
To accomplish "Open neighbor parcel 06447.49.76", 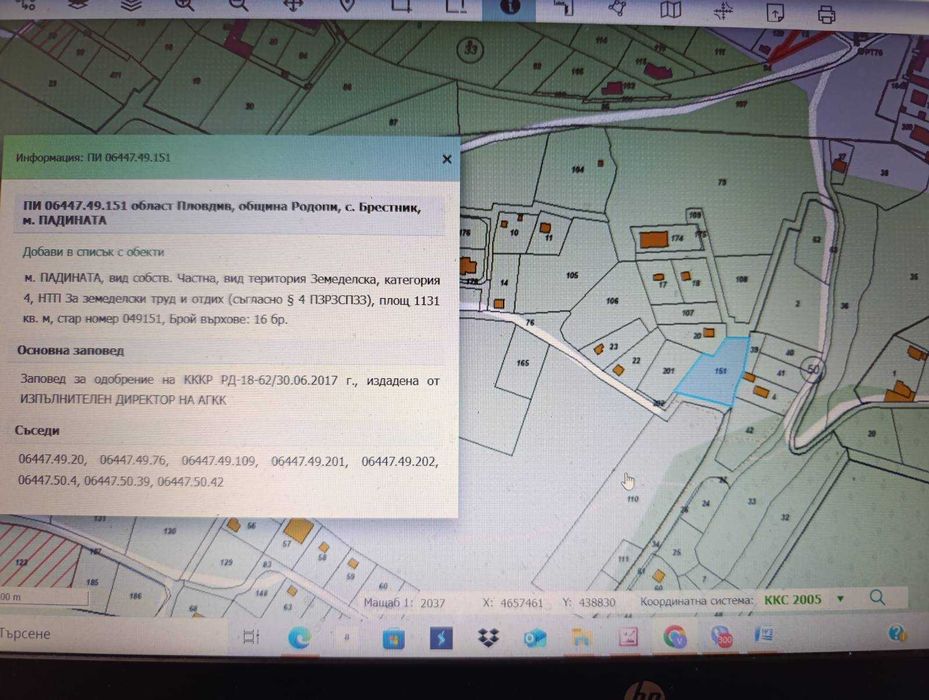I will pos(134,459).
